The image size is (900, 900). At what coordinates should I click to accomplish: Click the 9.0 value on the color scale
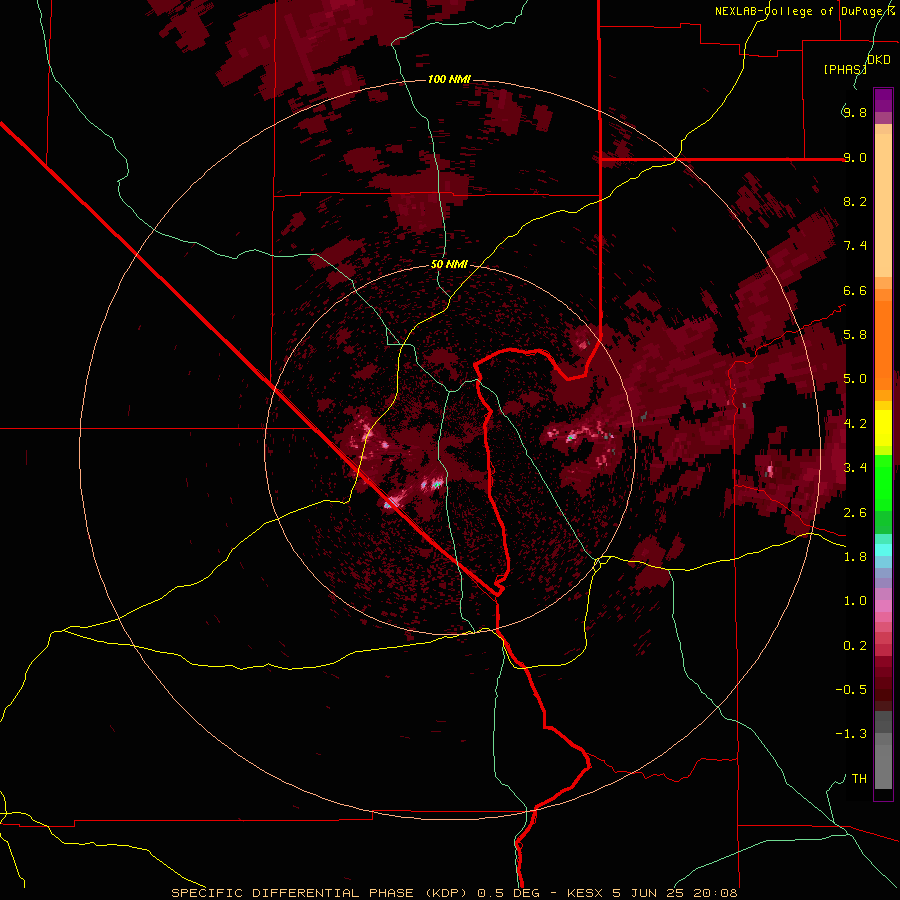point(855,157)
